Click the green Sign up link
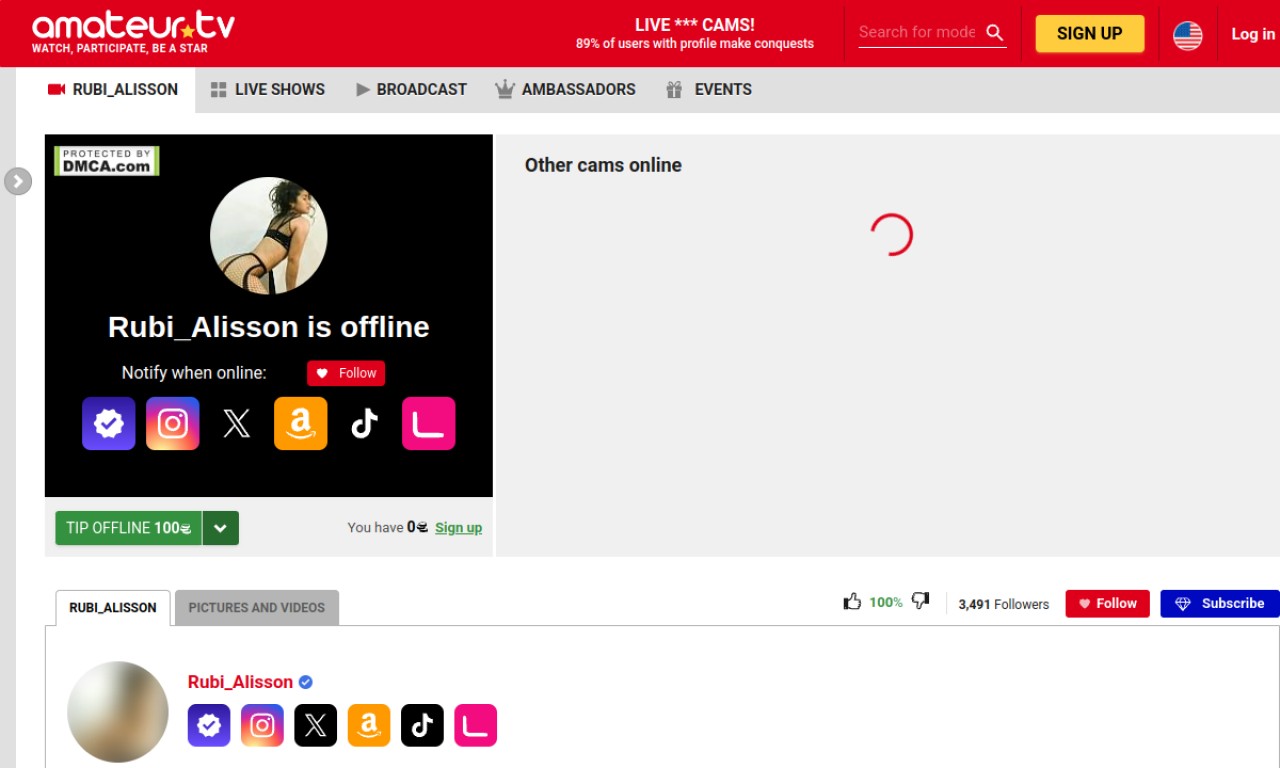 click(x=458, y=528)
